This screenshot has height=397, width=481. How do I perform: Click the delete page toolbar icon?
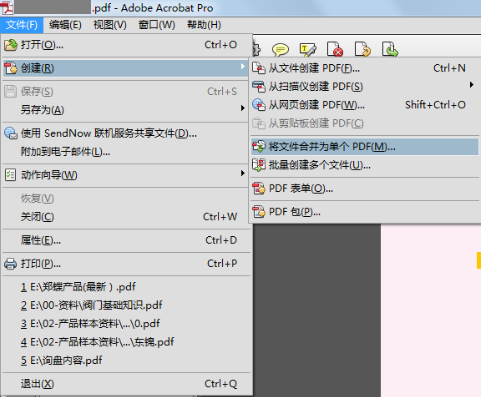335,49
